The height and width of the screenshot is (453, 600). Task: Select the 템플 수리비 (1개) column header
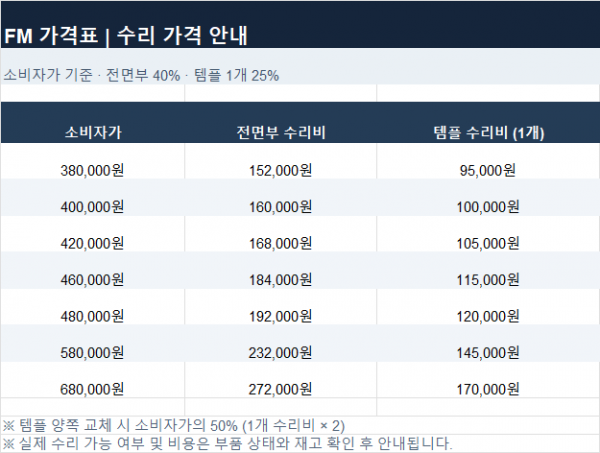coord(488,123)
